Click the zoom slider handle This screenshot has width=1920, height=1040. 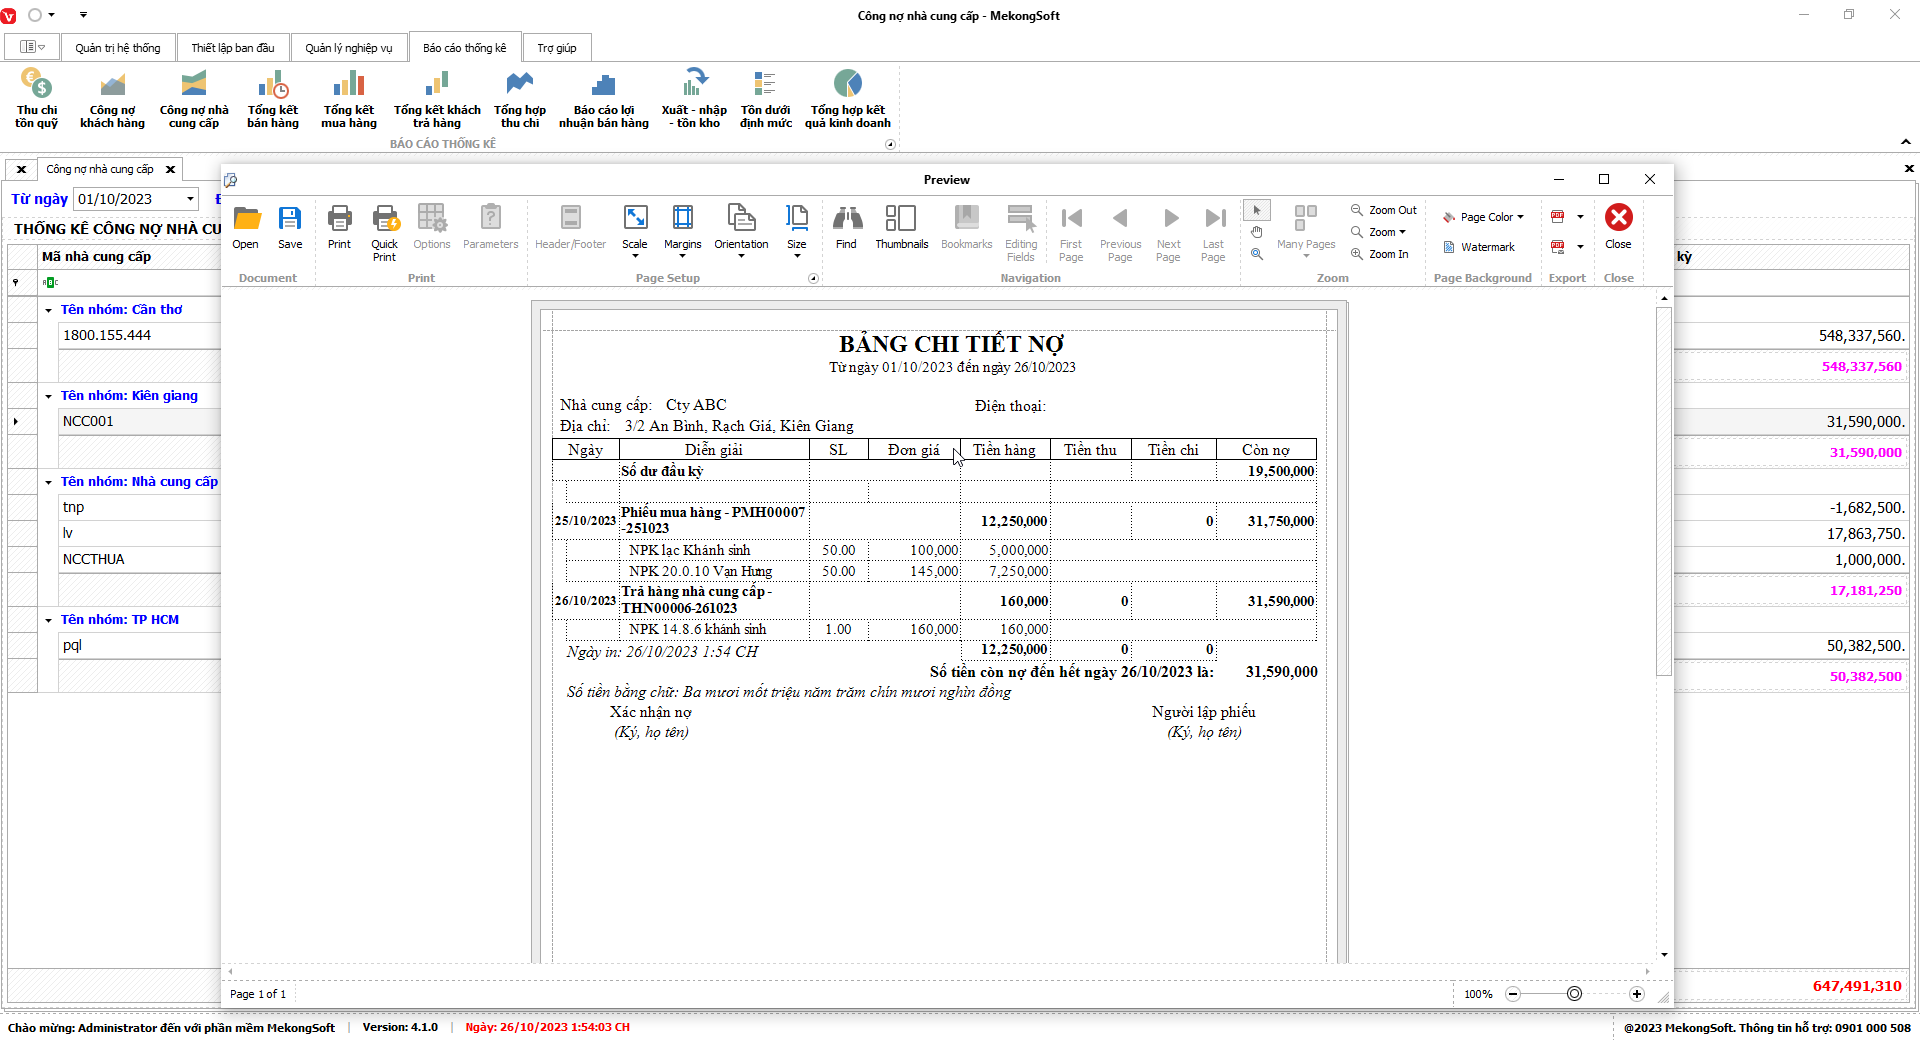pyautogui.click(x=1574, y=994)
